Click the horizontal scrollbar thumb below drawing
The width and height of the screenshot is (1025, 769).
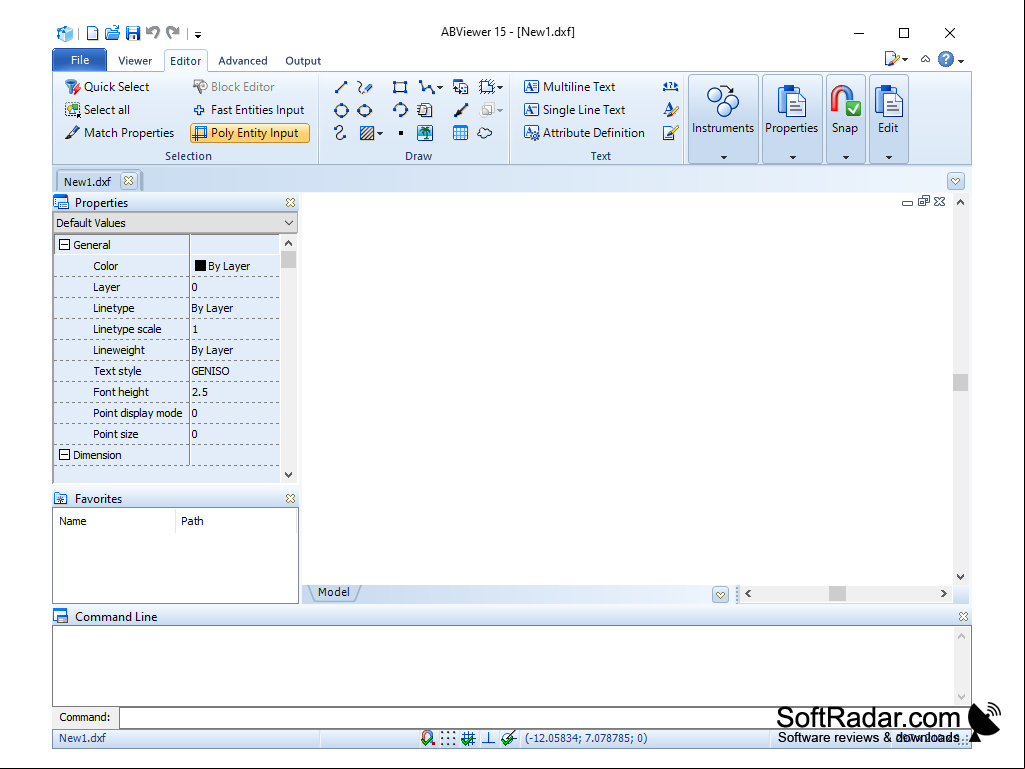(x=837, y=593)
